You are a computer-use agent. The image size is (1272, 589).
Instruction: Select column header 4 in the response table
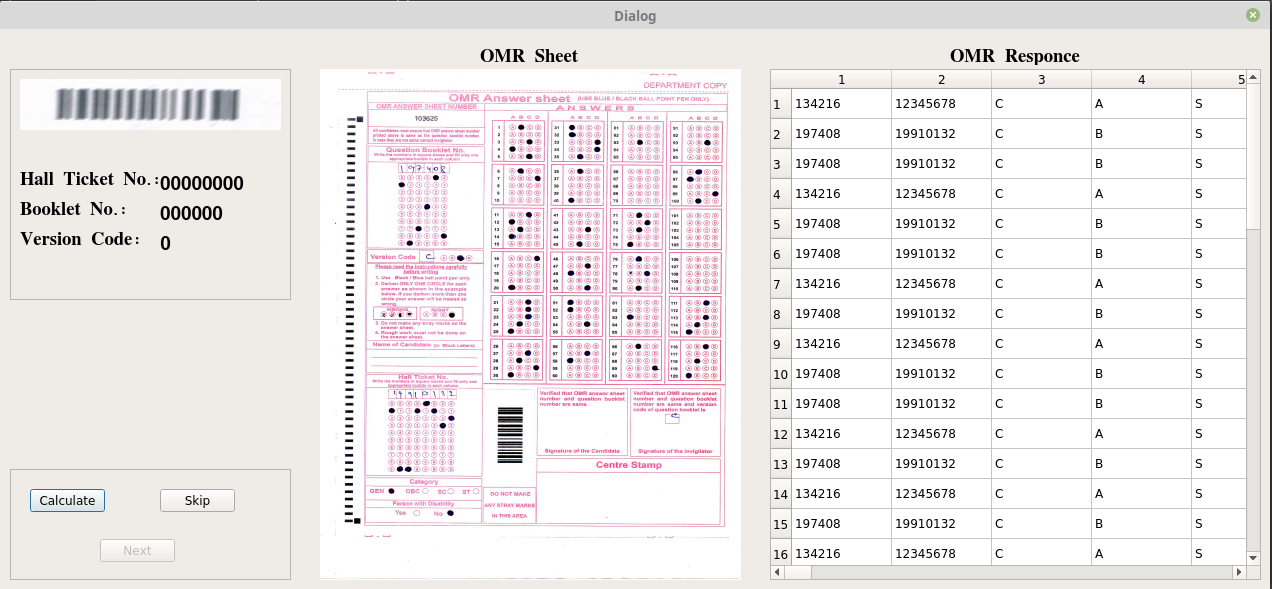pyautogui.click(x=1141, y=79)
